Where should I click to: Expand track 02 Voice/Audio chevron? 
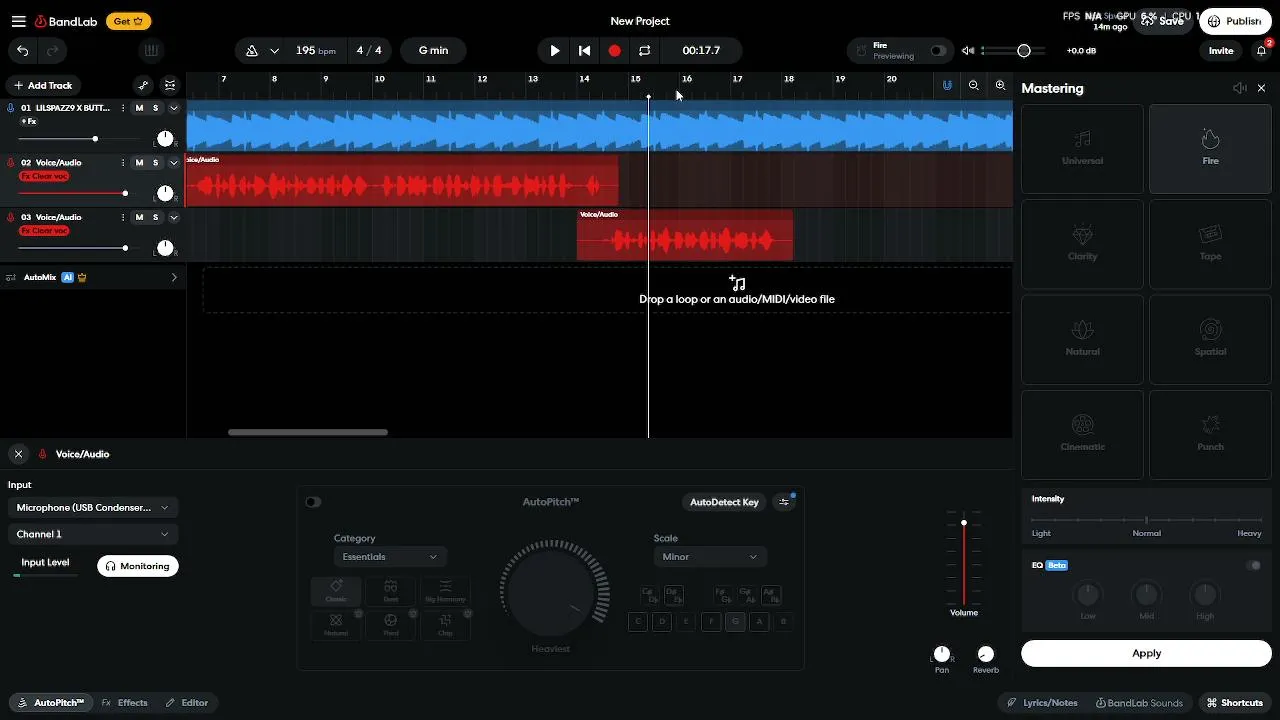(174, 163)
